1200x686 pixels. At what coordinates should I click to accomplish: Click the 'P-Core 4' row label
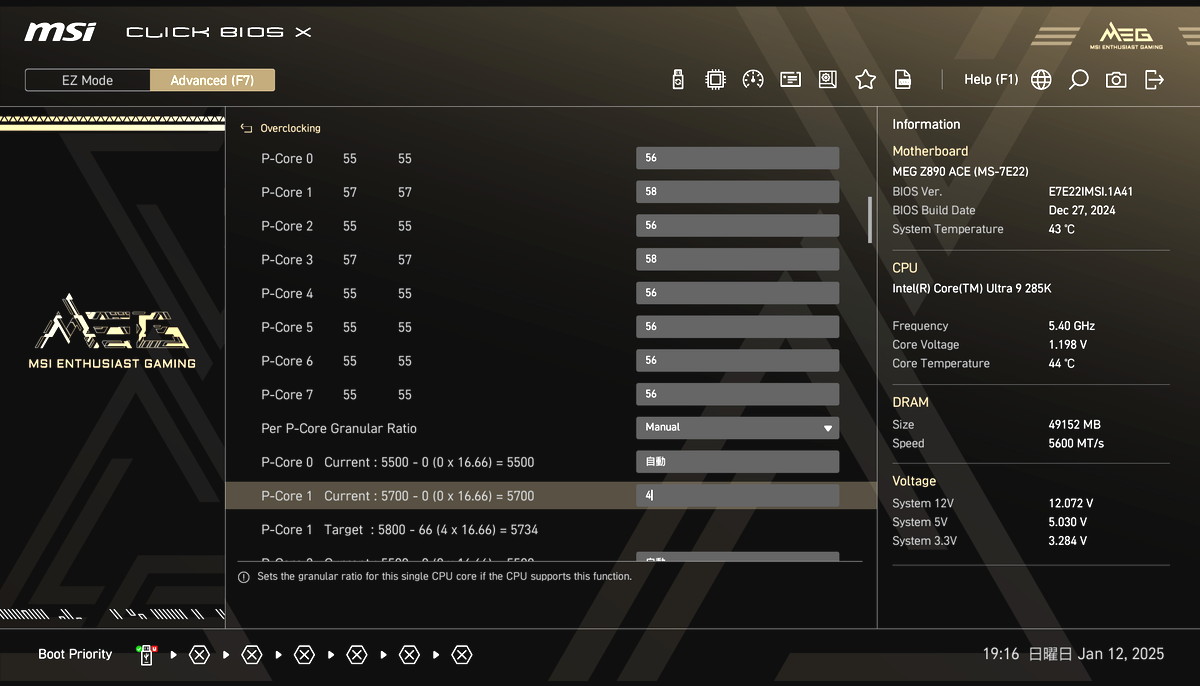click(x=287, y=294)
